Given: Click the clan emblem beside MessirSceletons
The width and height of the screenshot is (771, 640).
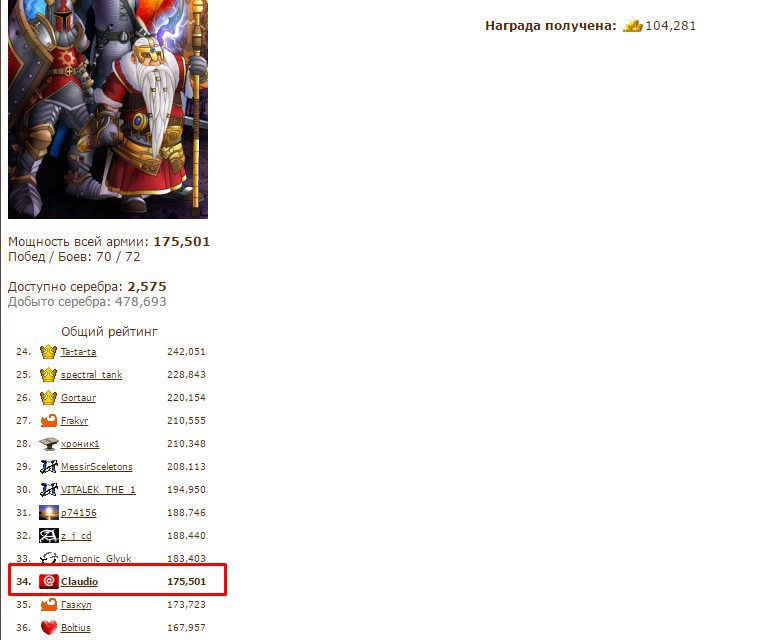Looking at the screenshot, I should tap(48, 466).
